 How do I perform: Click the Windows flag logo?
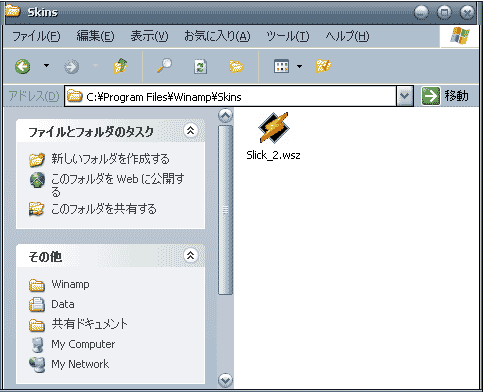pos(460,36)
